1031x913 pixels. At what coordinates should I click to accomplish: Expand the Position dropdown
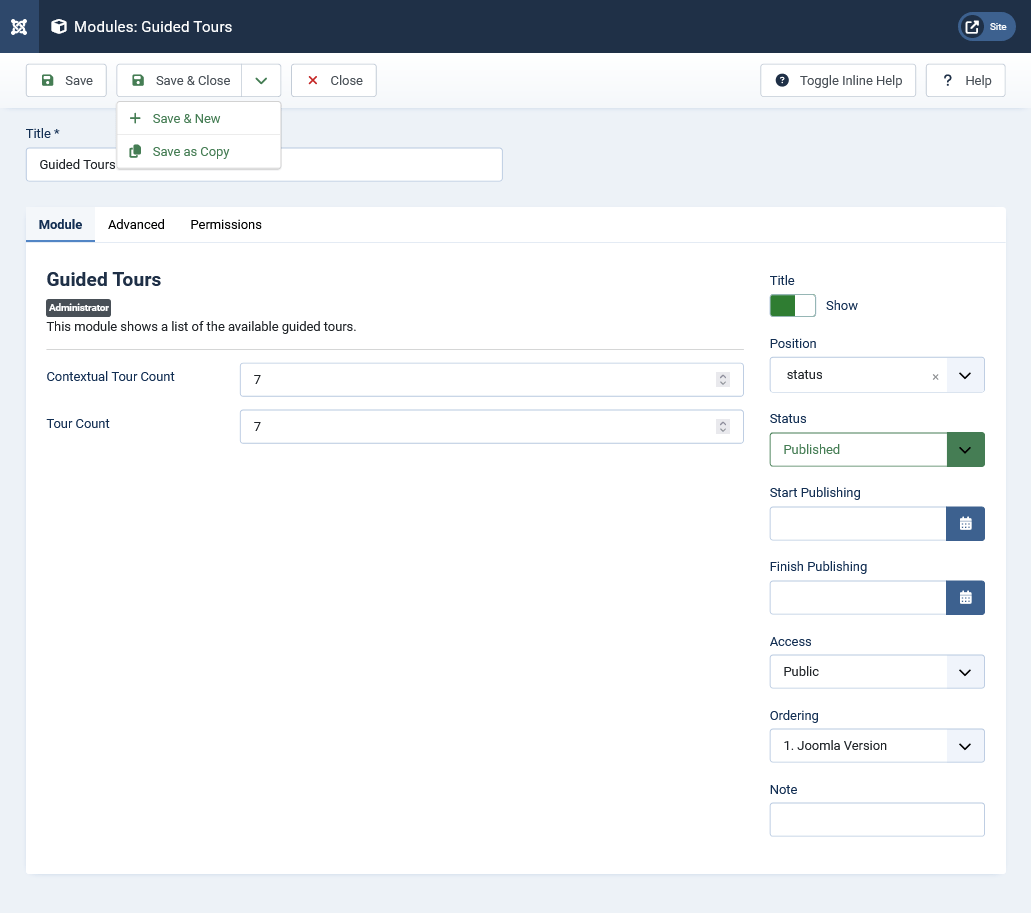pos(965,375)
